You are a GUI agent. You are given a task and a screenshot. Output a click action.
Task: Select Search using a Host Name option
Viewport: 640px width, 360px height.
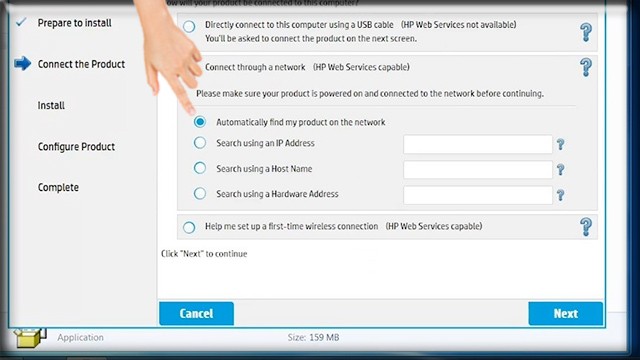click(x=200, y=168)
